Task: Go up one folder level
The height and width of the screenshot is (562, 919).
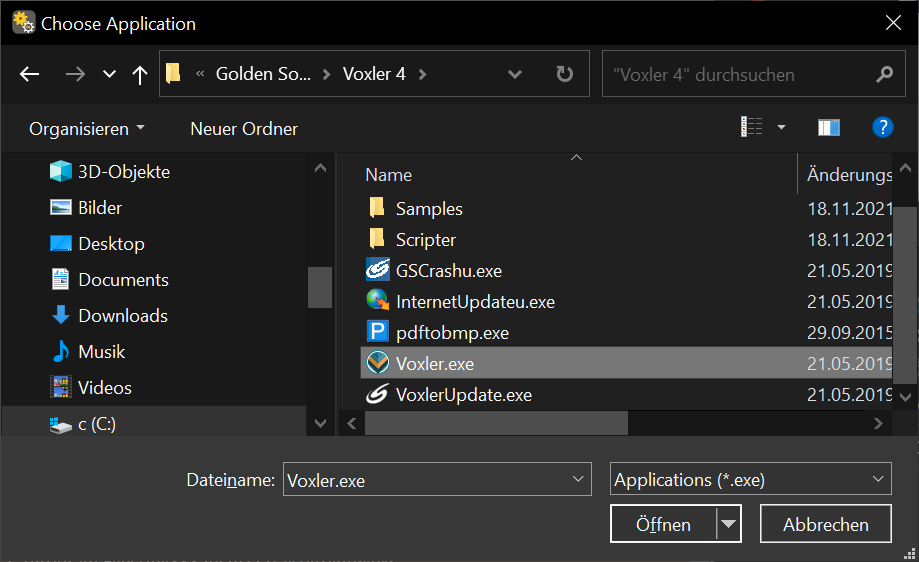Action: coord(139,74)
